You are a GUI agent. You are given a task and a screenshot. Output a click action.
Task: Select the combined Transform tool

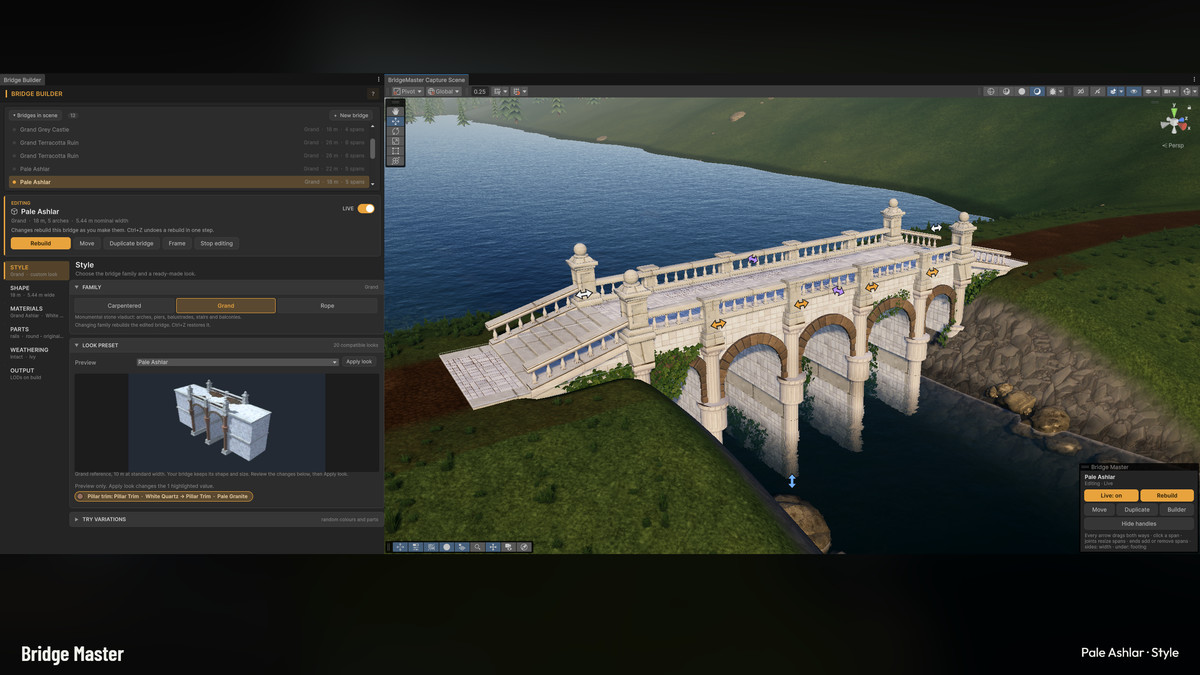395,161
